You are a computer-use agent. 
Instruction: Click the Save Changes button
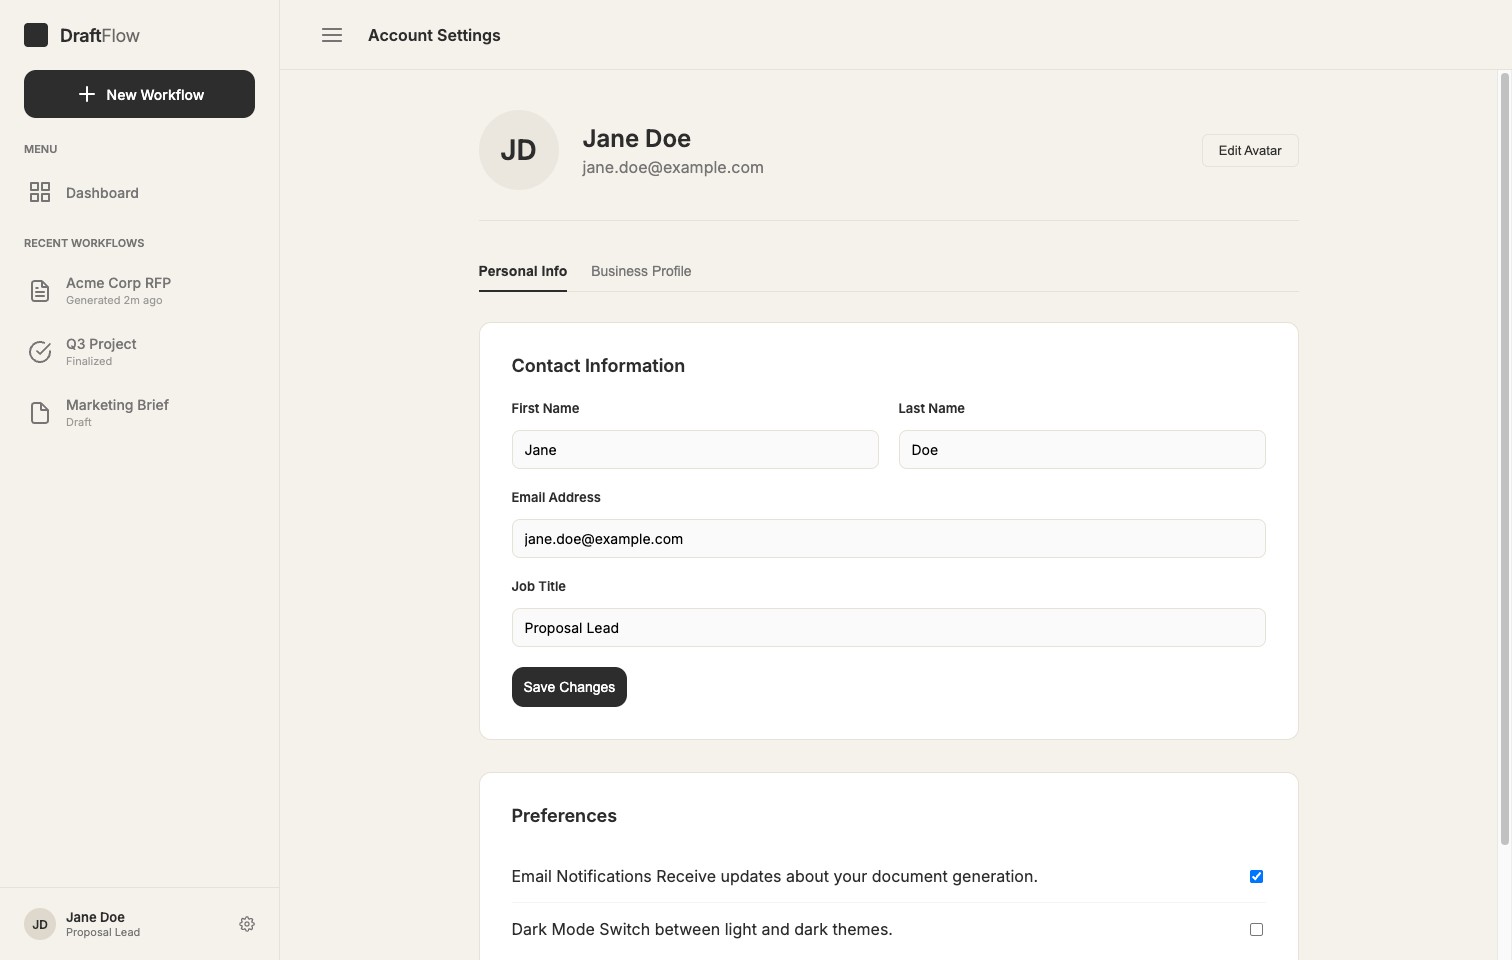coord(569,687)
